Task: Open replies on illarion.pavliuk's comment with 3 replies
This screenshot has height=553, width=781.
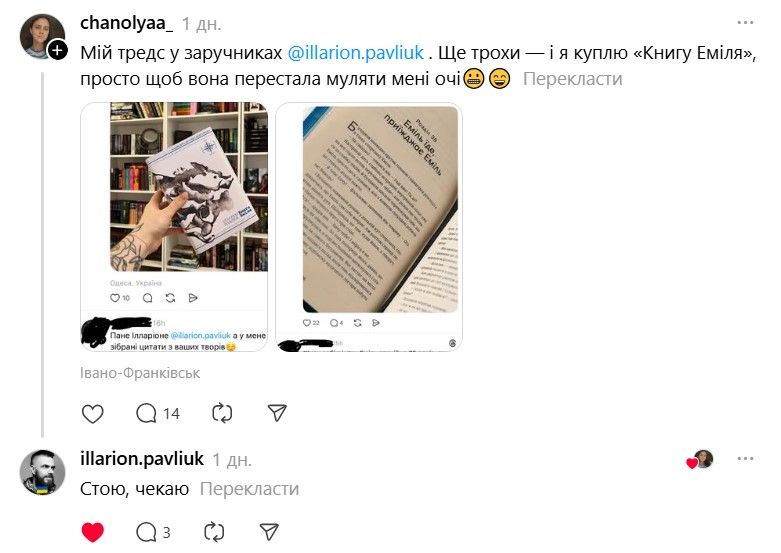Action: click(x=153, y=532)
